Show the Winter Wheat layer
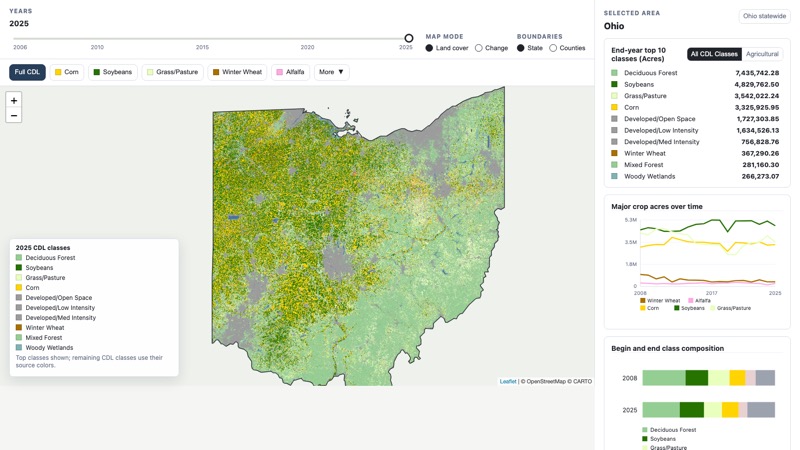800x450 pixels. [237, 72]
